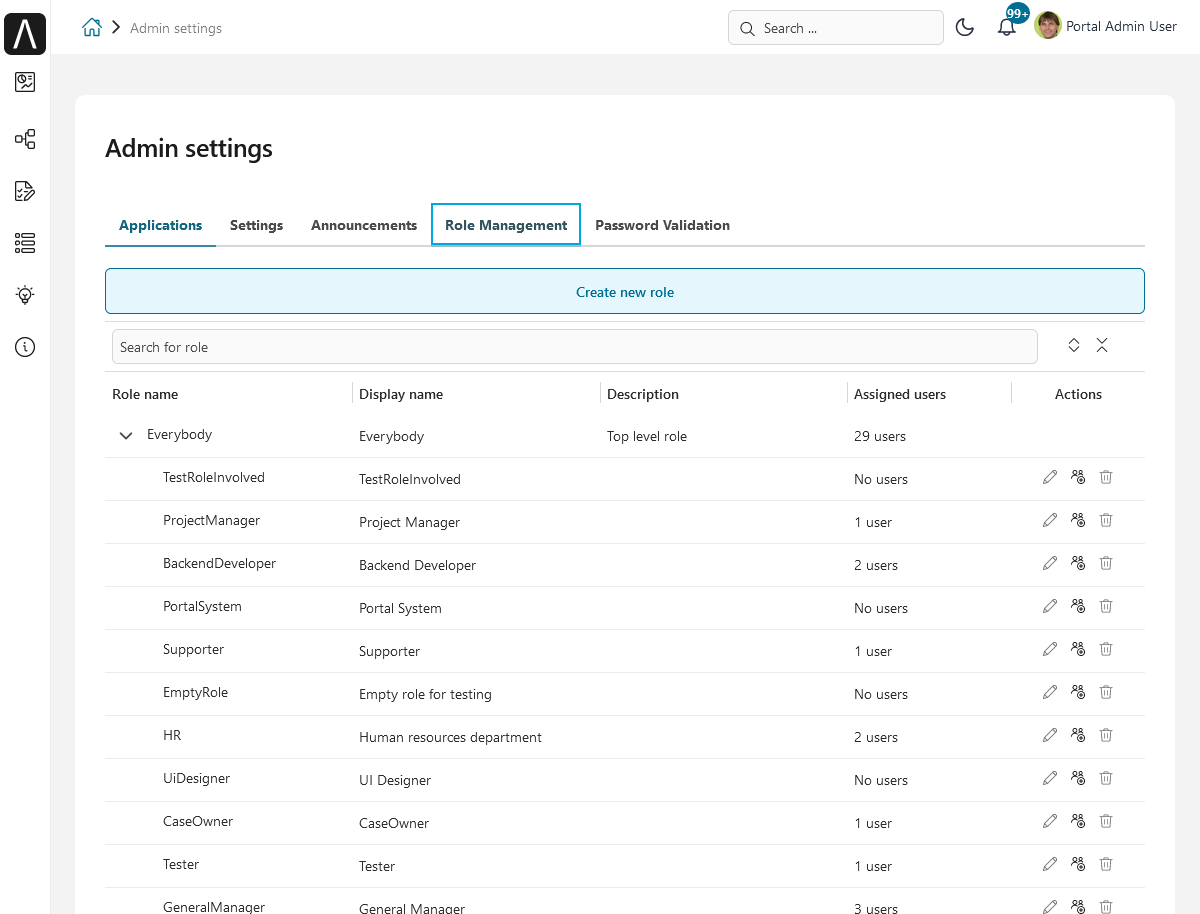The height and width of the screenshot is (914, 1200).
Task: Delete the Supporter role
Action: point(1106,649)
